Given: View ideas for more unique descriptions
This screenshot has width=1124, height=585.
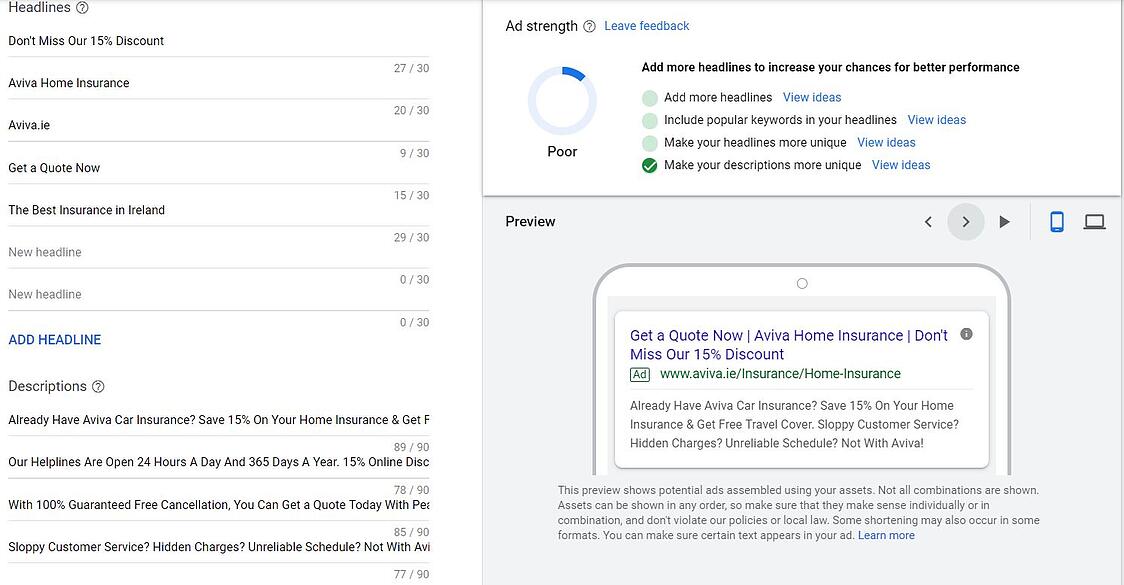Looking at the screenshot, I should point(901,166).
